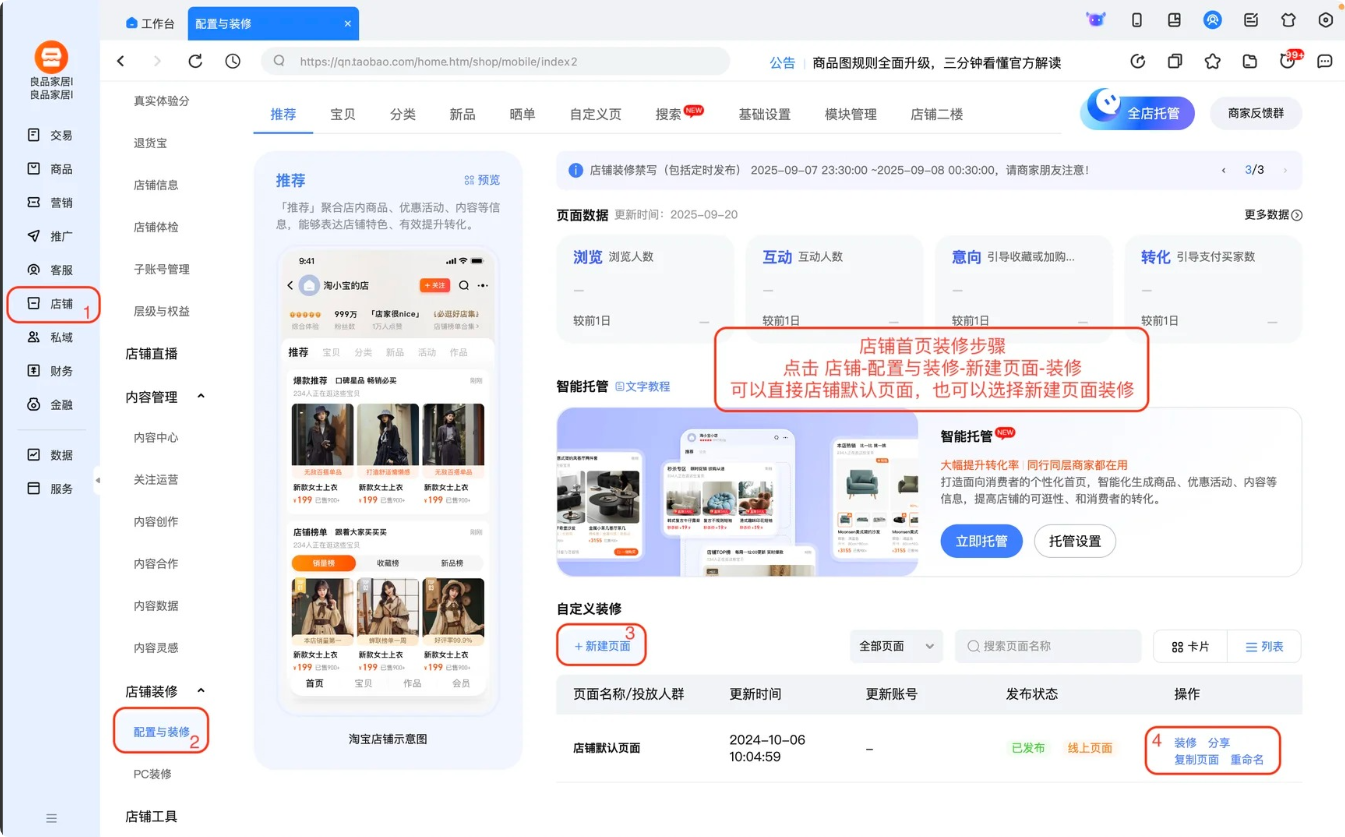Open 财务 in the left sidebar
The width and height of the screenshot is (1345, 837).
[x=50, y=371]
